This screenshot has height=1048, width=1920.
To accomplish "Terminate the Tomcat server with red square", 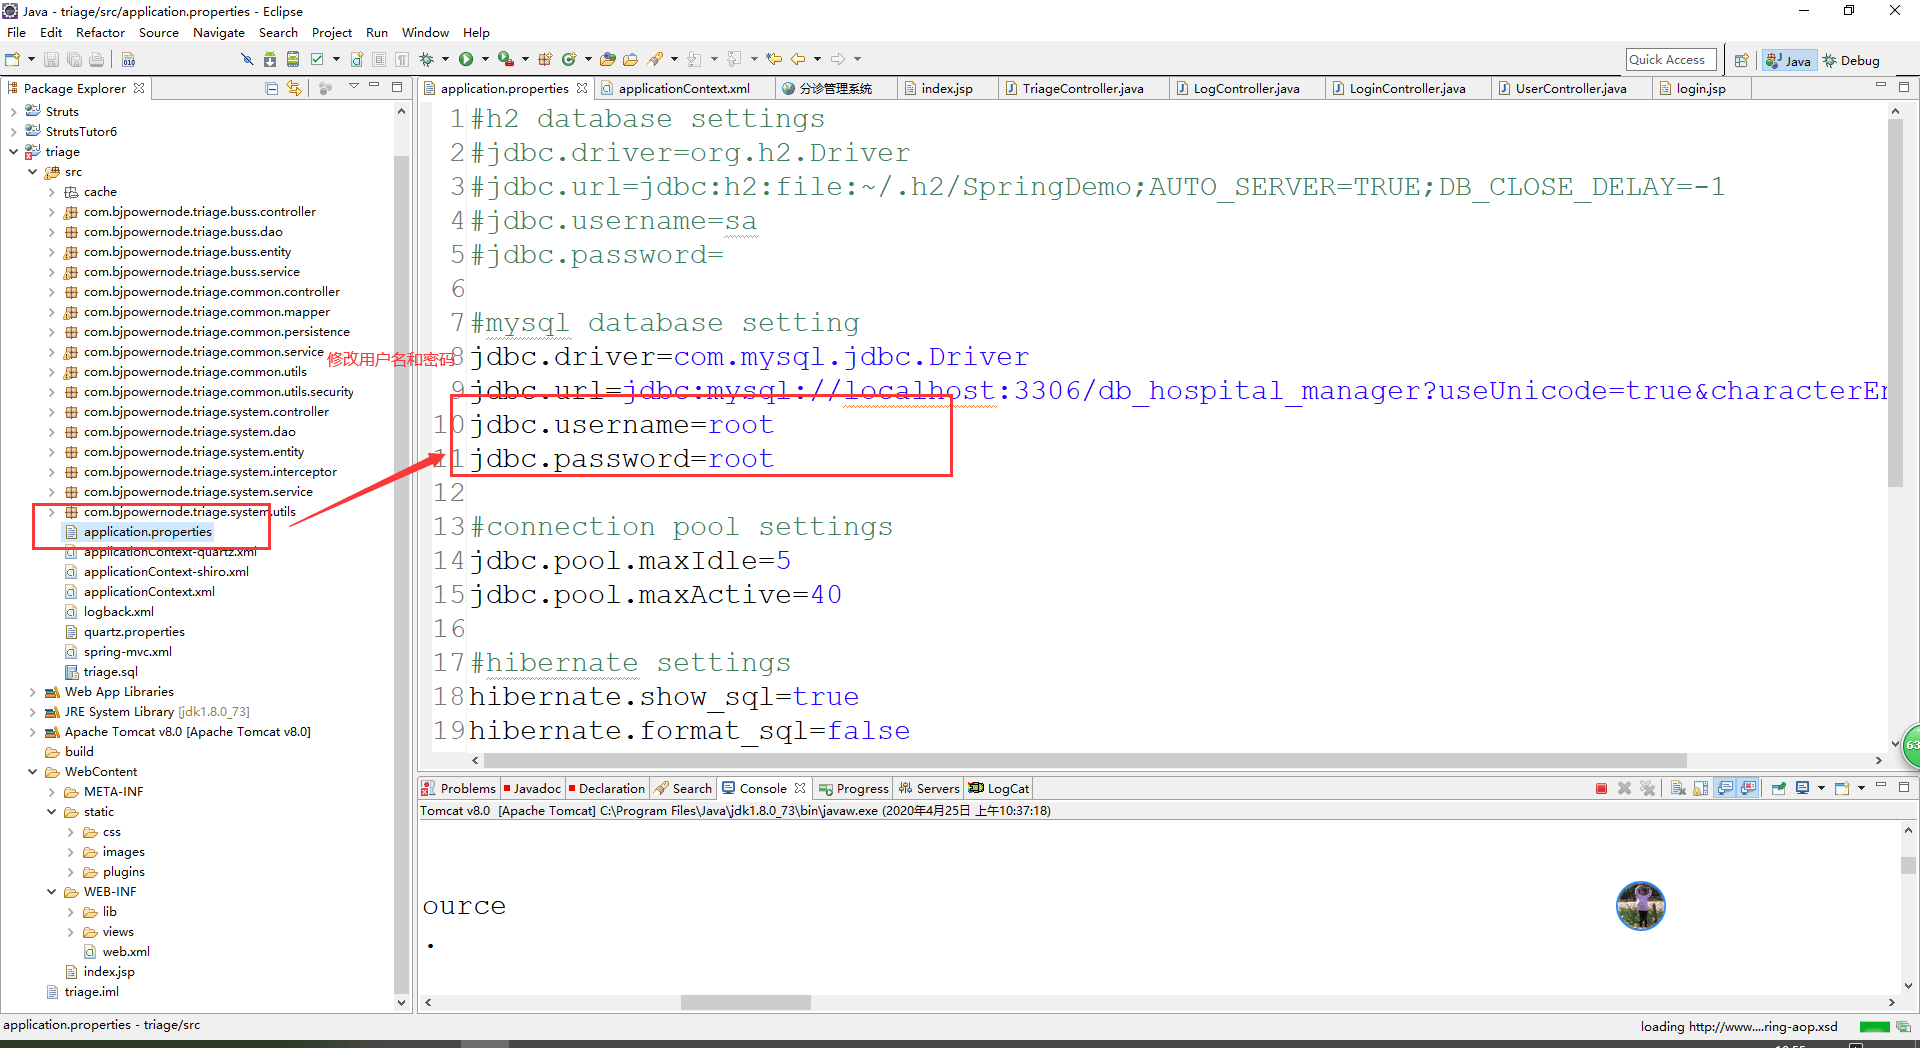I will click(x=1601, y=788).
